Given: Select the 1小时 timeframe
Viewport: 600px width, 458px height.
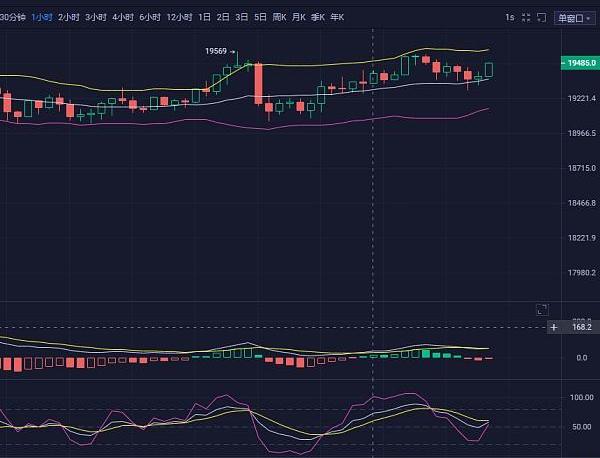Looking at the screenshot, I should tap(42, 17).
